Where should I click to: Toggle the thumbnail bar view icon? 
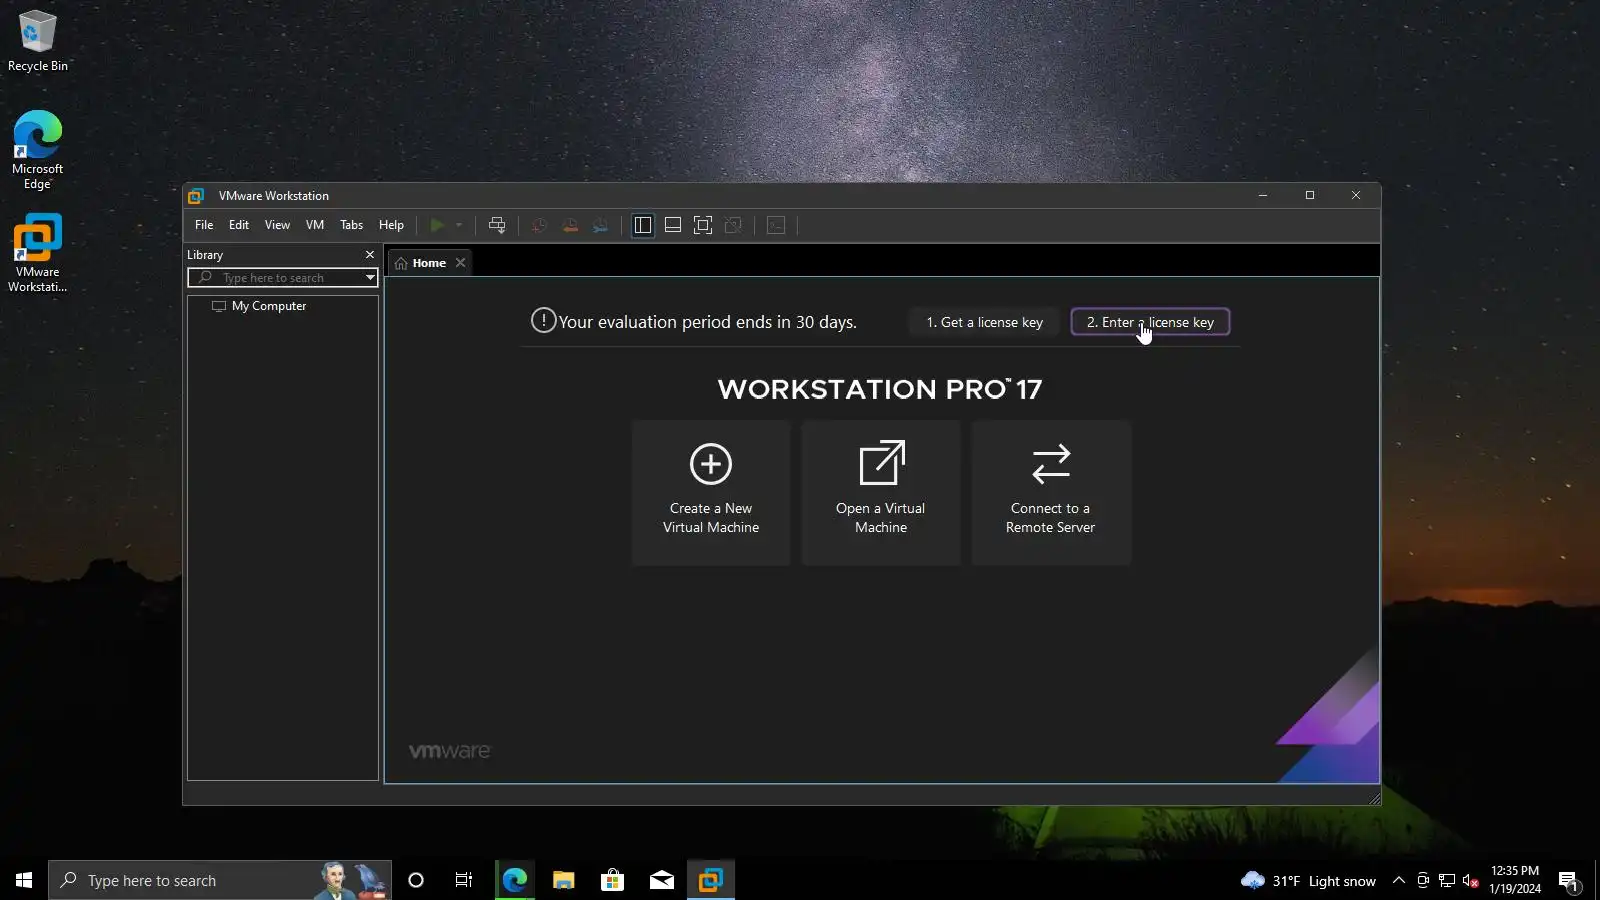[673, 225]
